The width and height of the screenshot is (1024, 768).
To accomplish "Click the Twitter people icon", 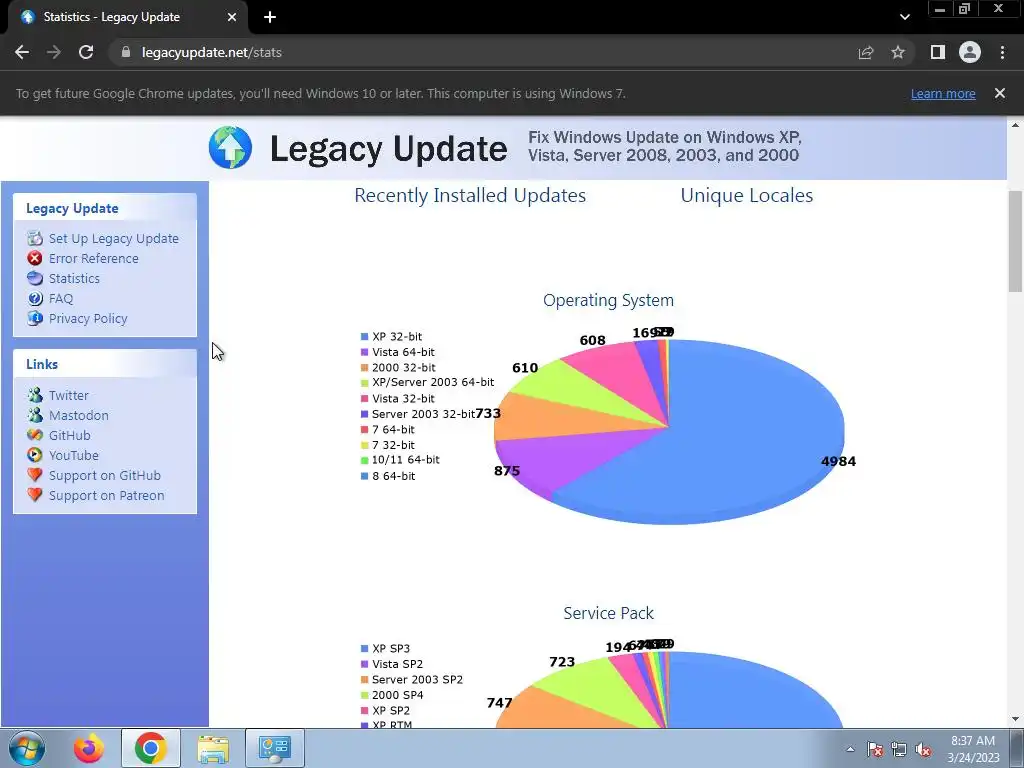I will pos(35,395).
